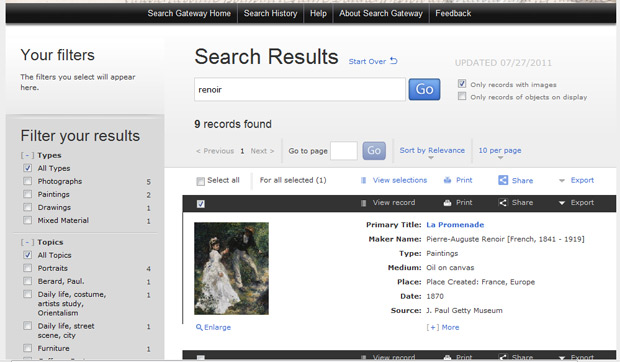Check the Furniture topic filter

pos(27,348)
